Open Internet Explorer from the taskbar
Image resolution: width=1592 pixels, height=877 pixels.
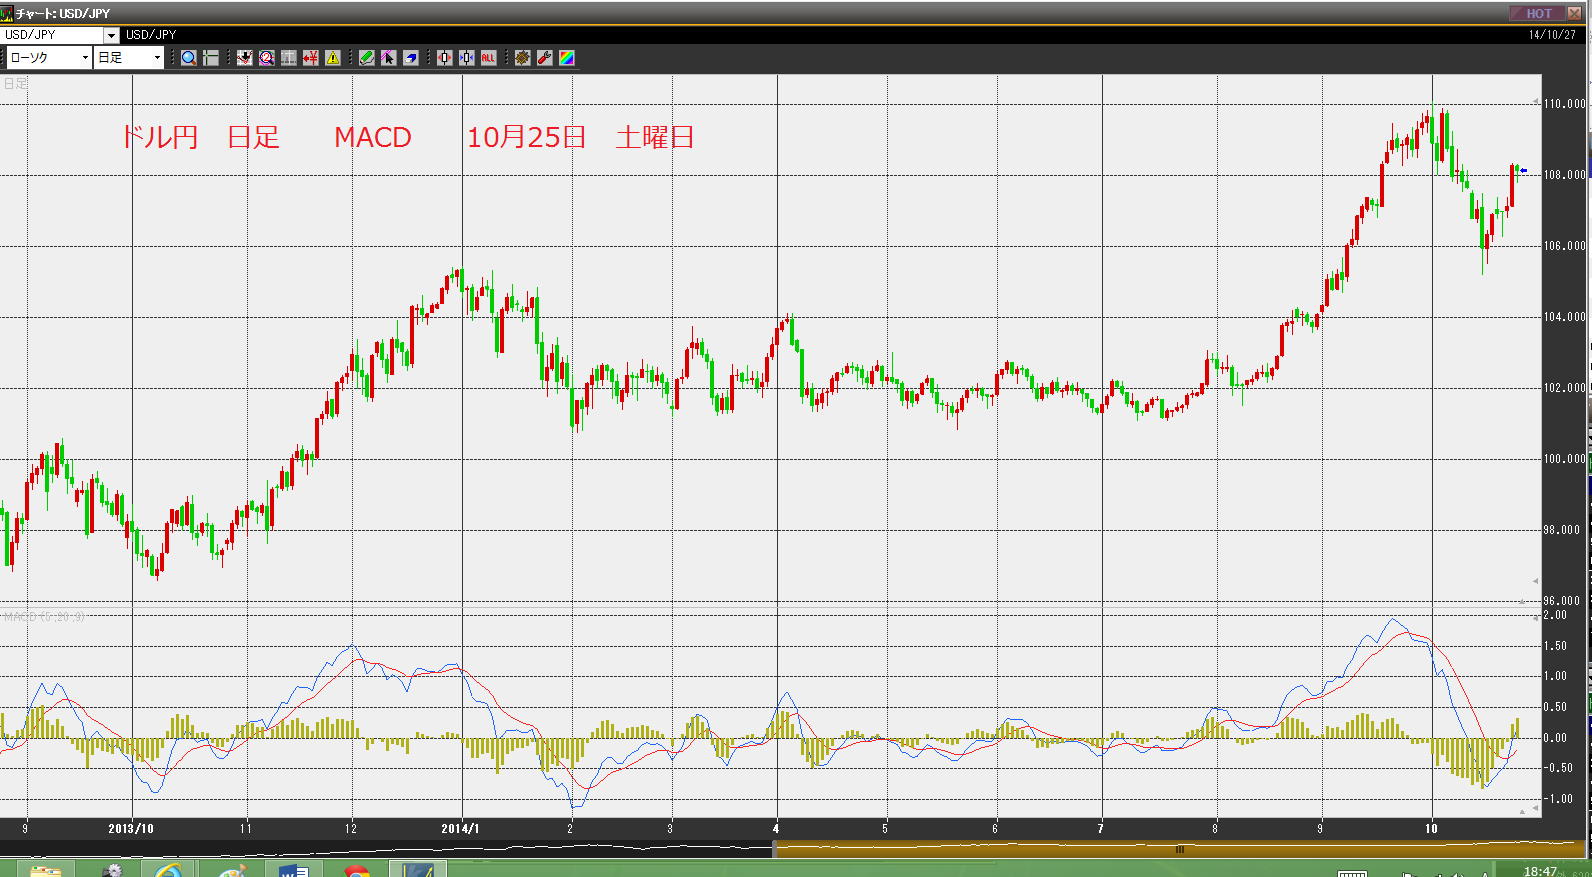click(x=169, y=870)
